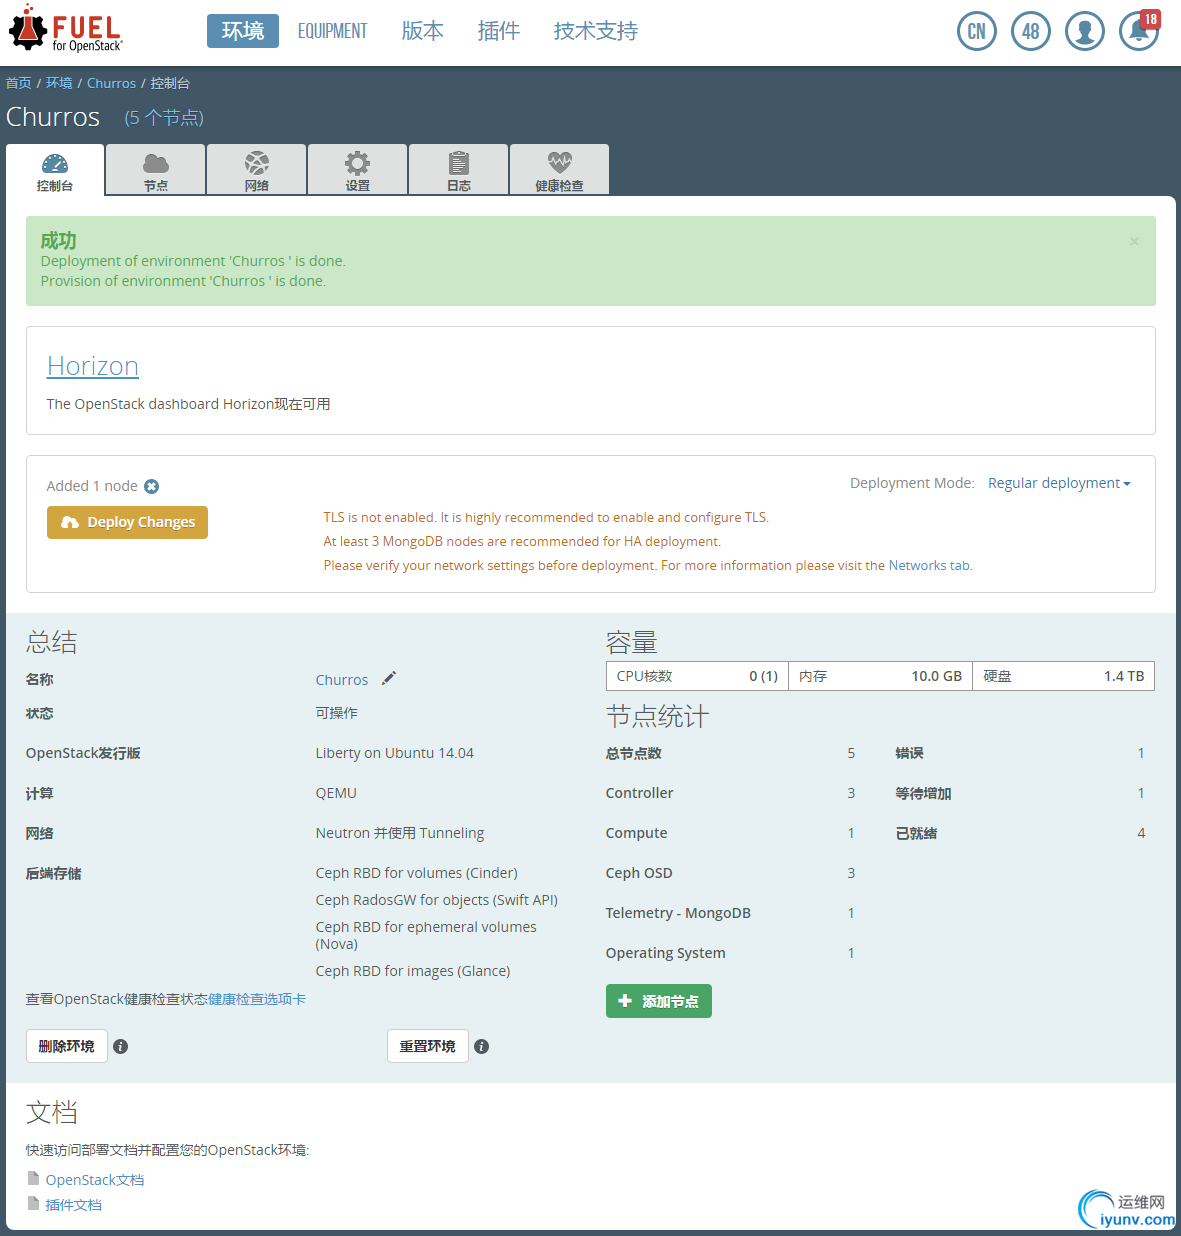Click 环境 in the breadcrumb

click(59, 83)
